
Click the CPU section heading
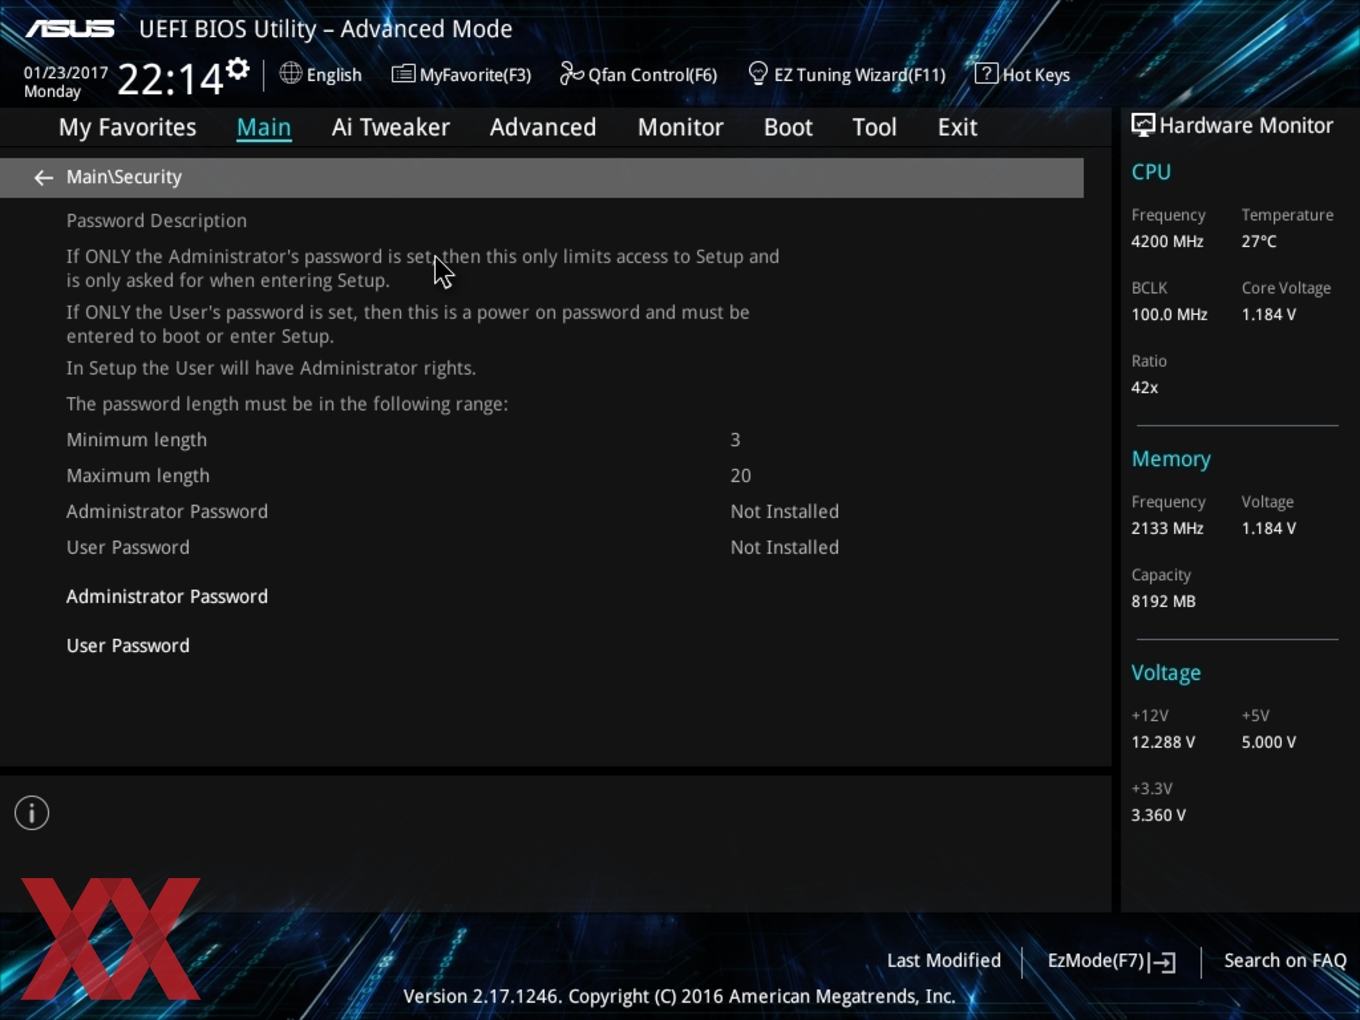coord(1151,172)
